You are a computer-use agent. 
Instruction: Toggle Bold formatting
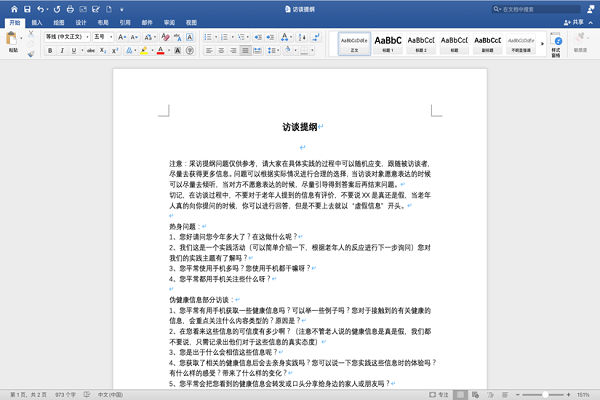tap(49, 50)
